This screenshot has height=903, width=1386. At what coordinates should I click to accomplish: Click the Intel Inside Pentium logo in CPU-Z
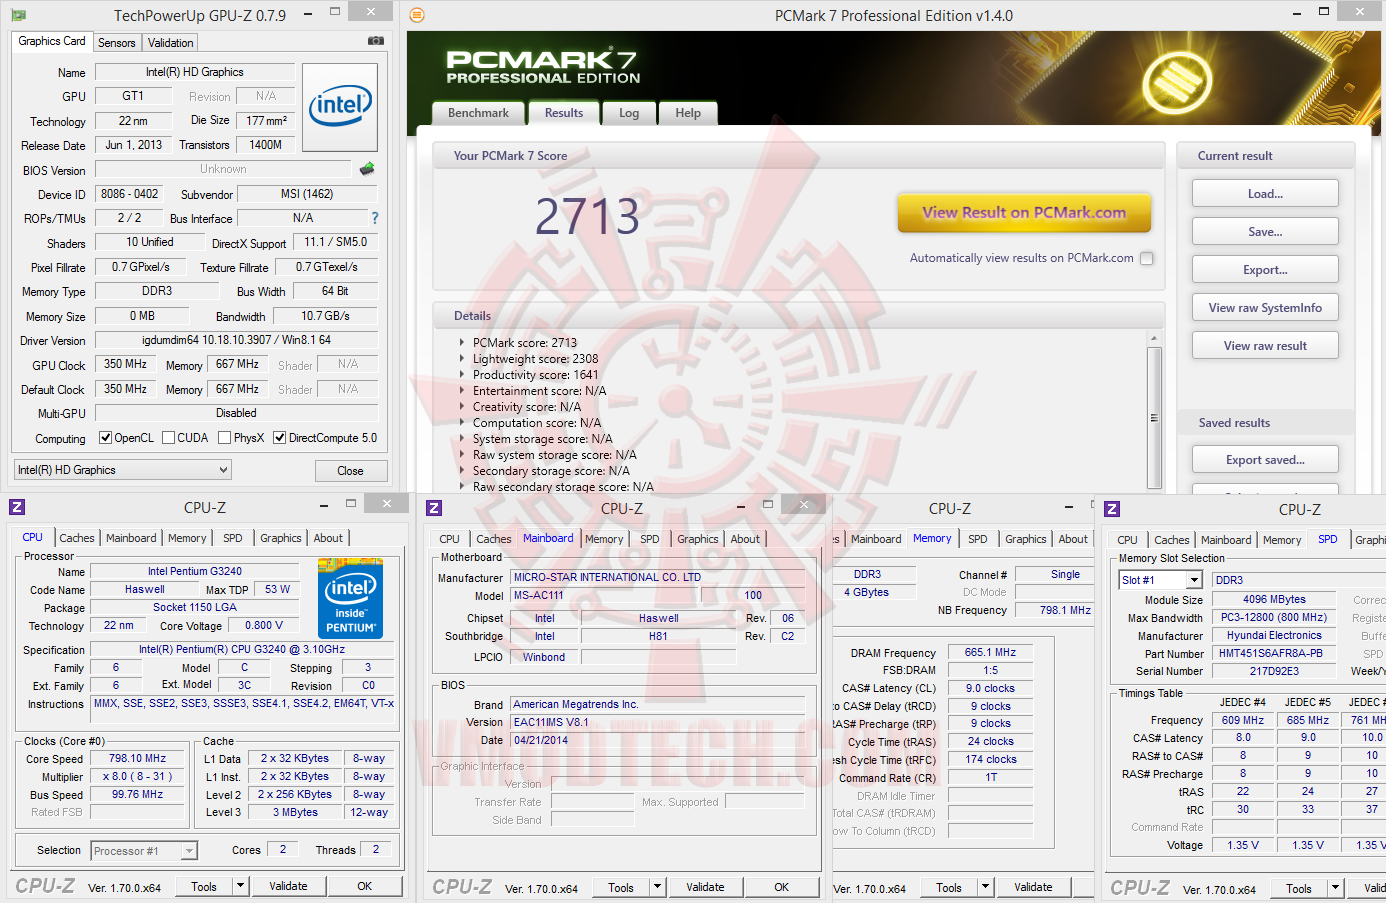350,598
